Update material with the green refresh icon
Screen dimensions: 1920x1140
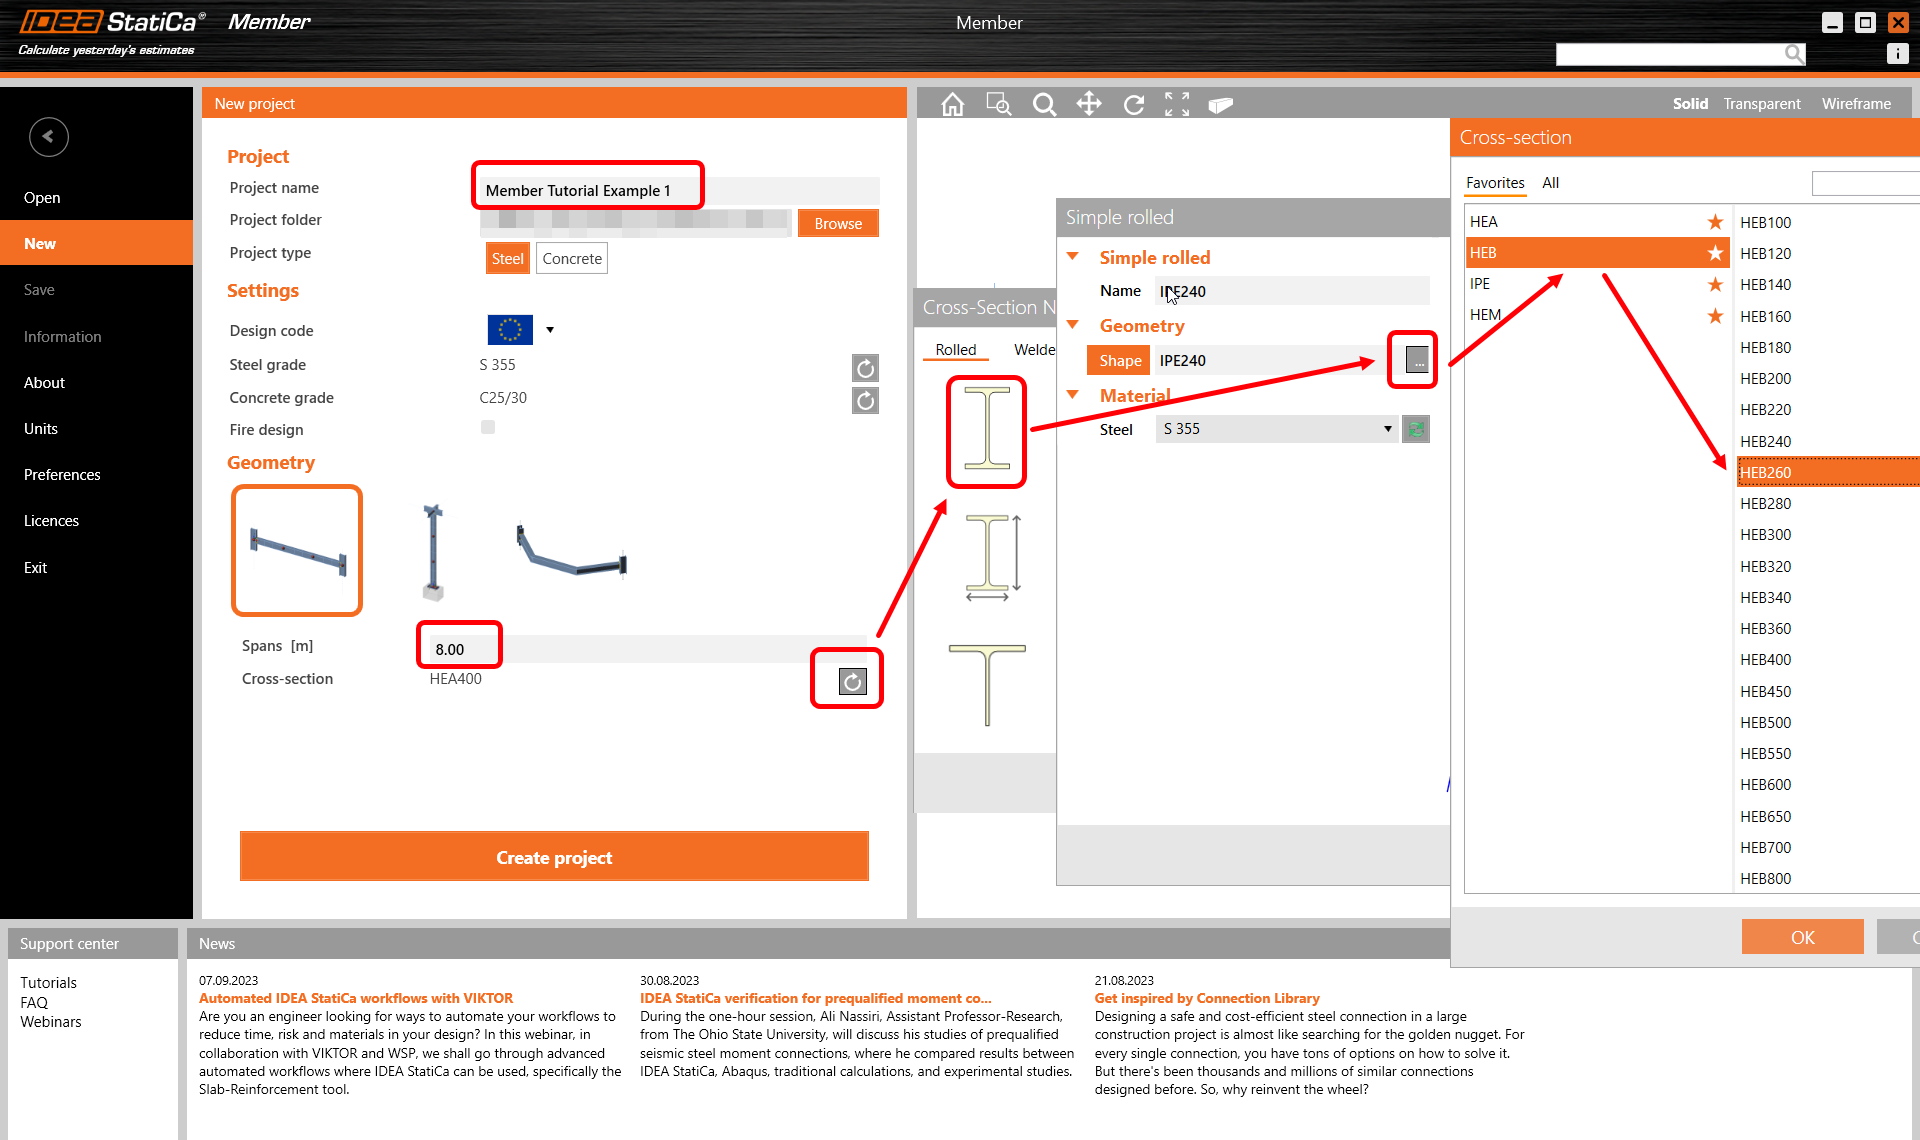pos(1415,428)
